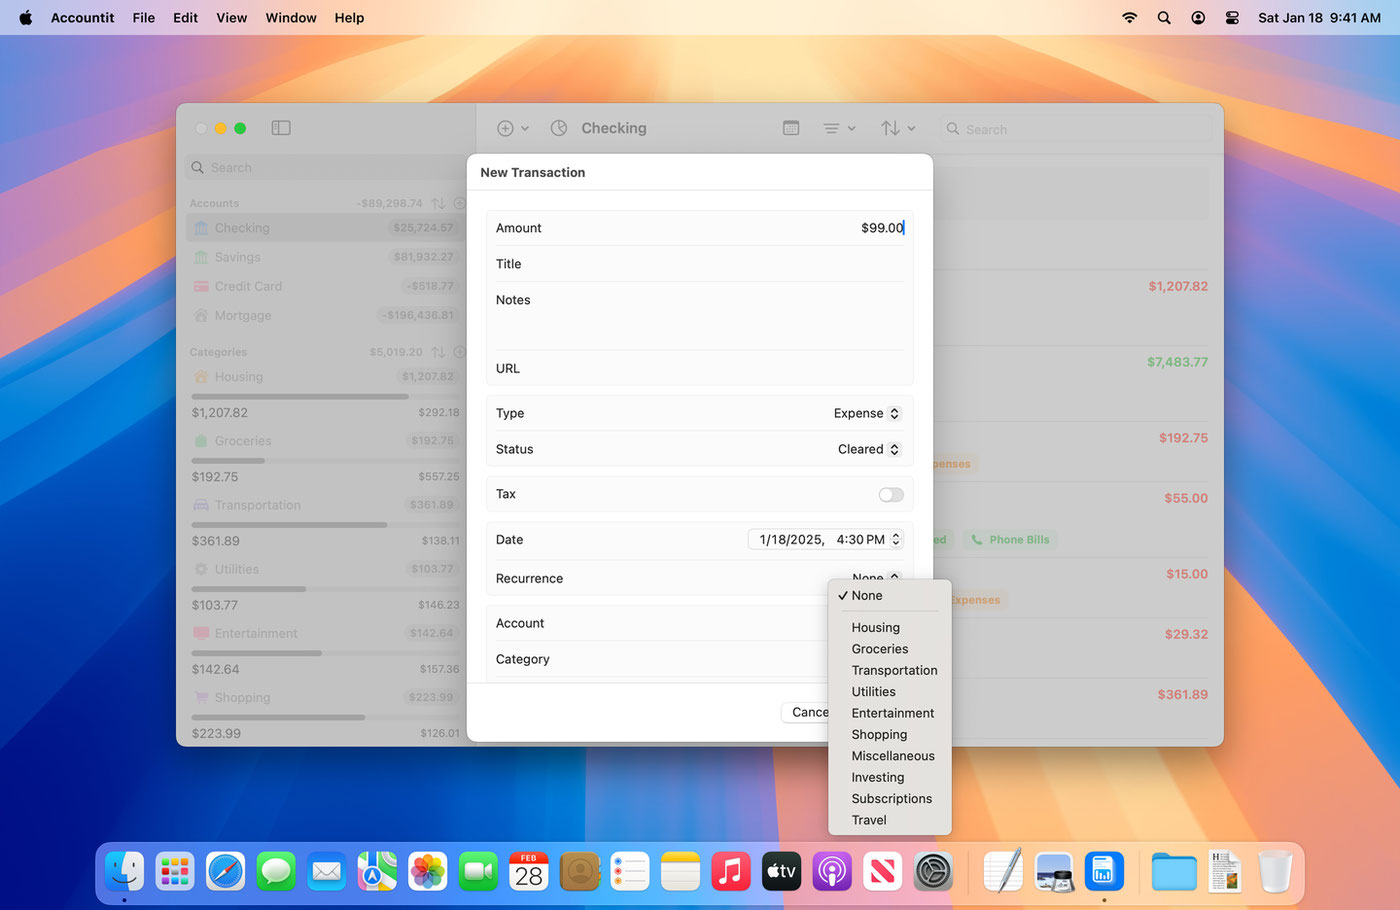1400x910 pixels.
Task: Click the Housing budget progress bar
Action: [325, 397]
